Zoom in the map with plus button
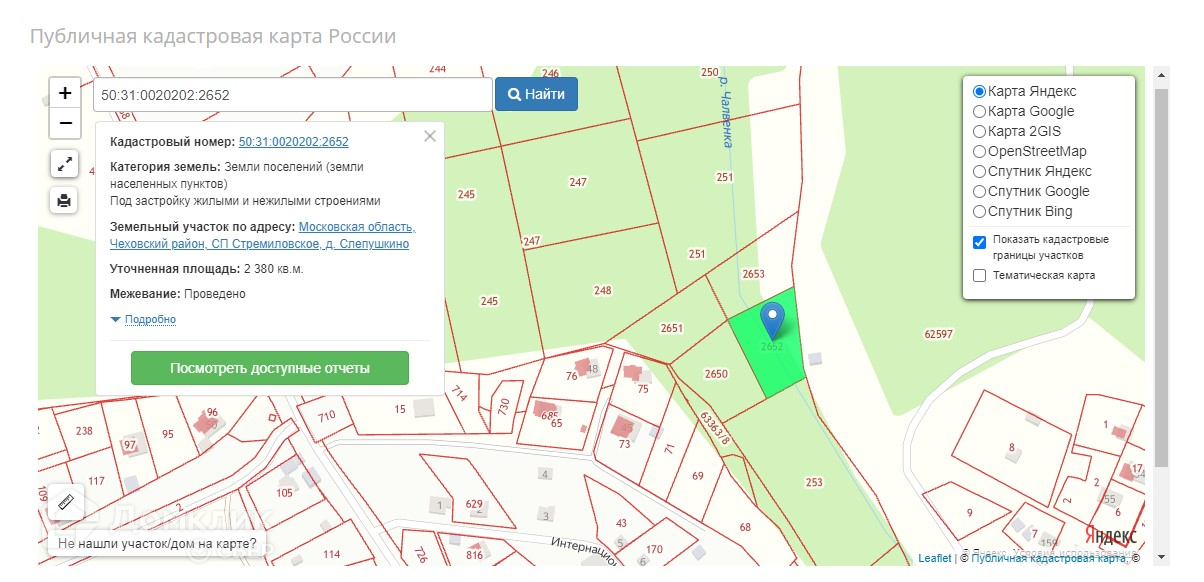Screen dimensions: 1204x582 [x=64, y=93]
